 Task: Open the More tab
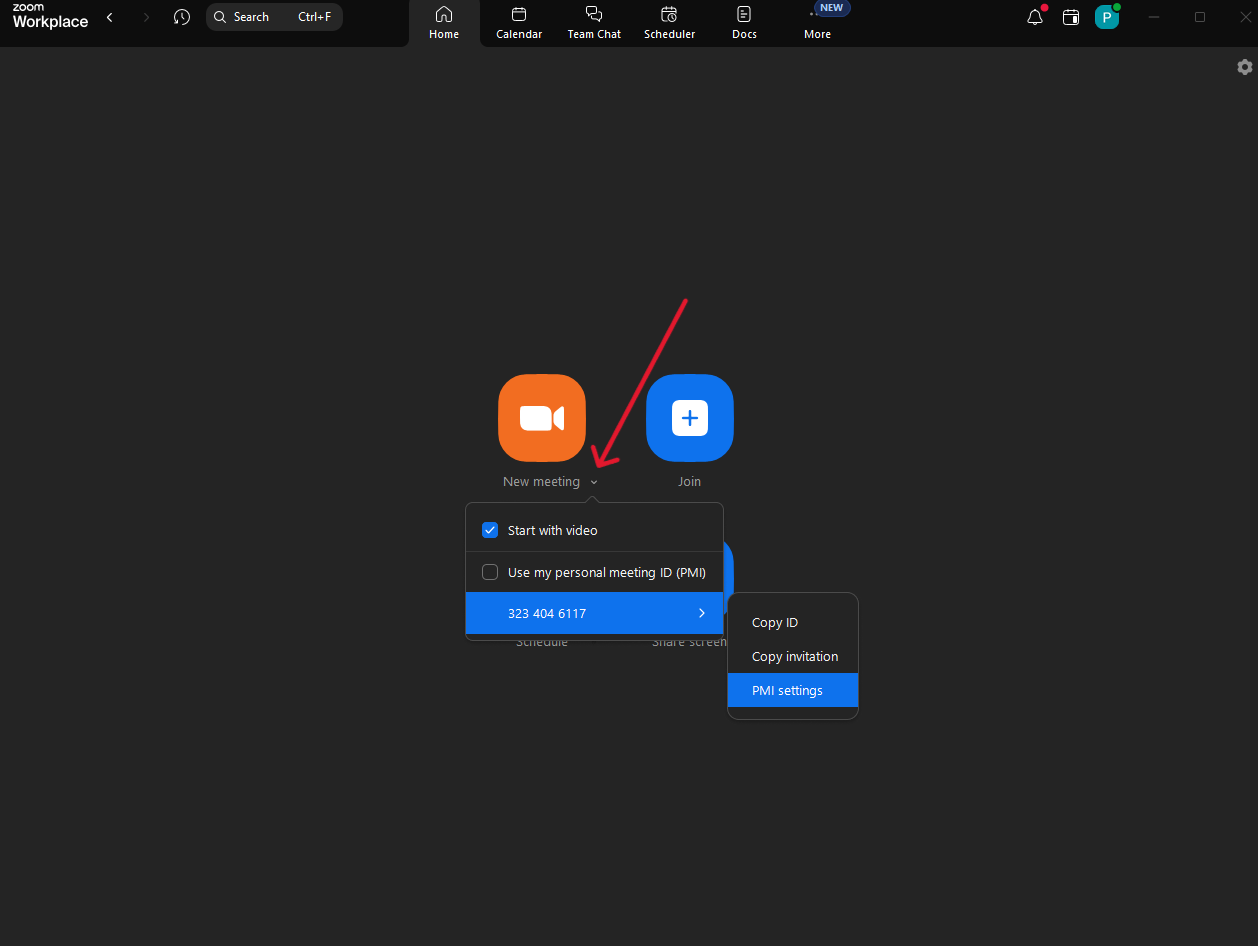[x=817, y=23]
